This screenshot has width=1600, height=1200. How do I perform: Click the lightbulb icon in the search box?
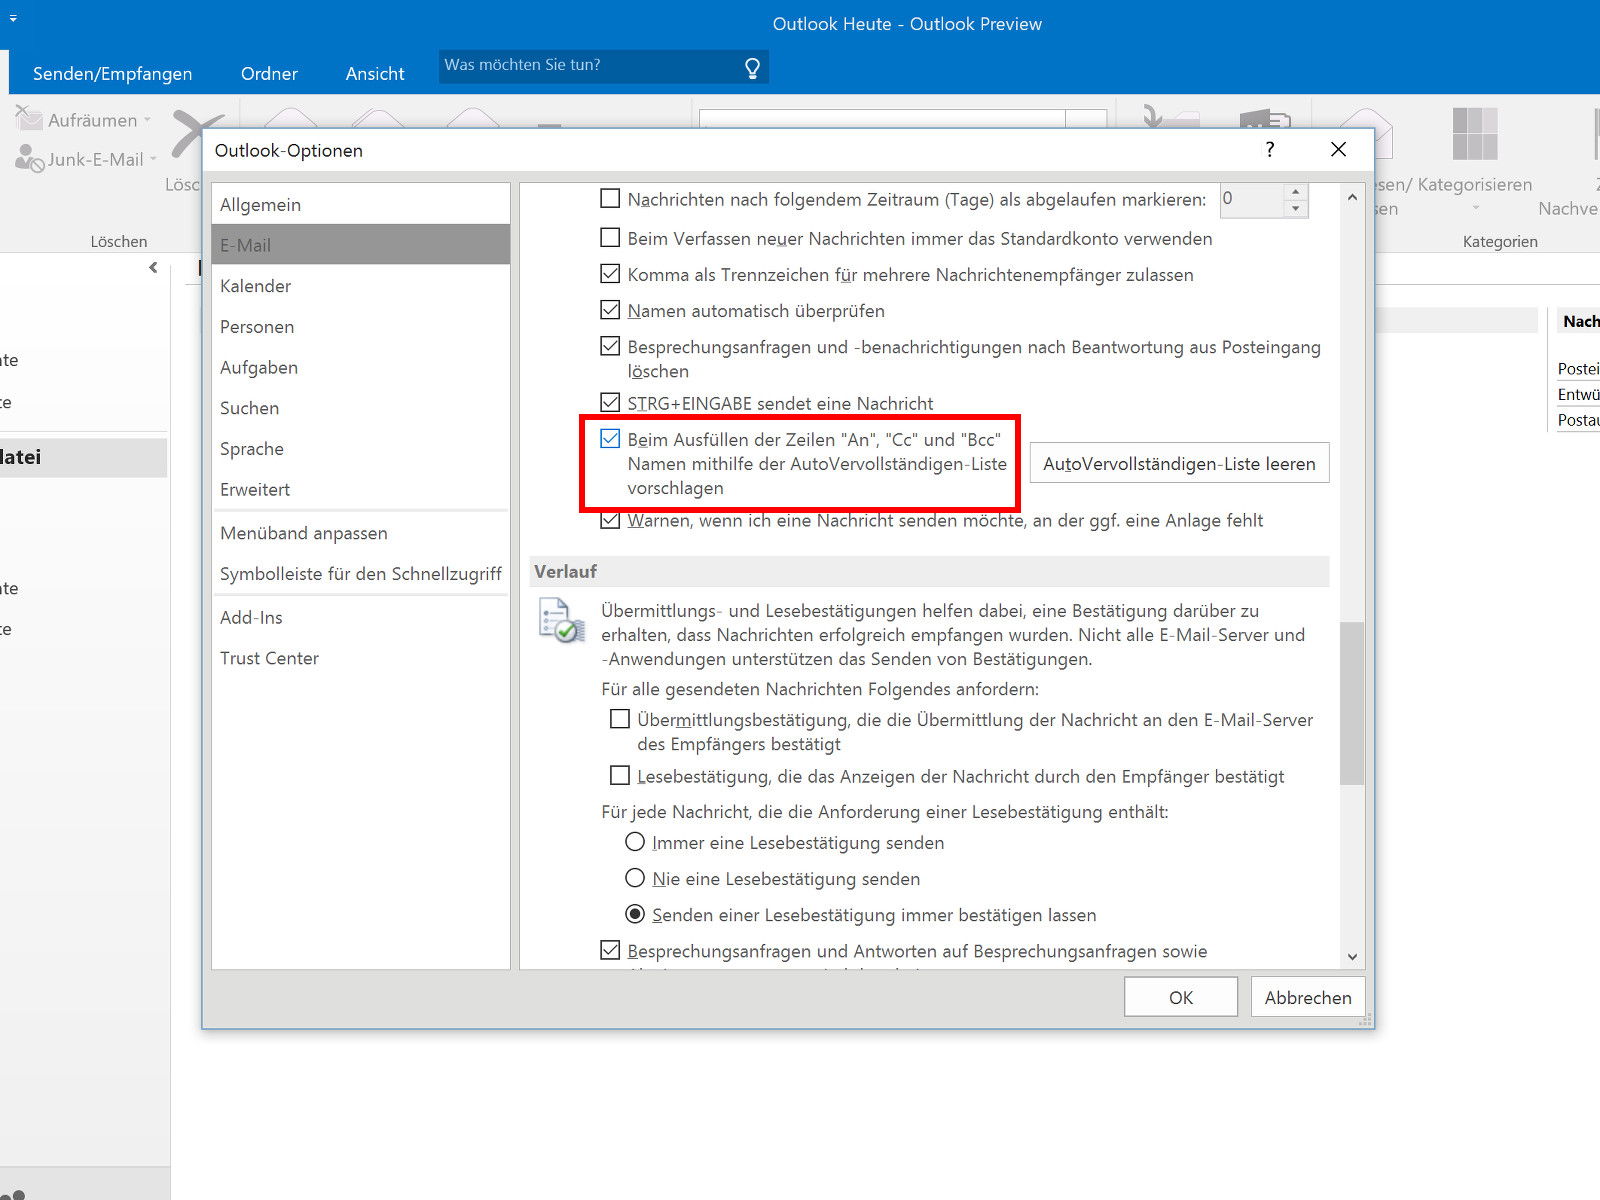pos(752,67)
